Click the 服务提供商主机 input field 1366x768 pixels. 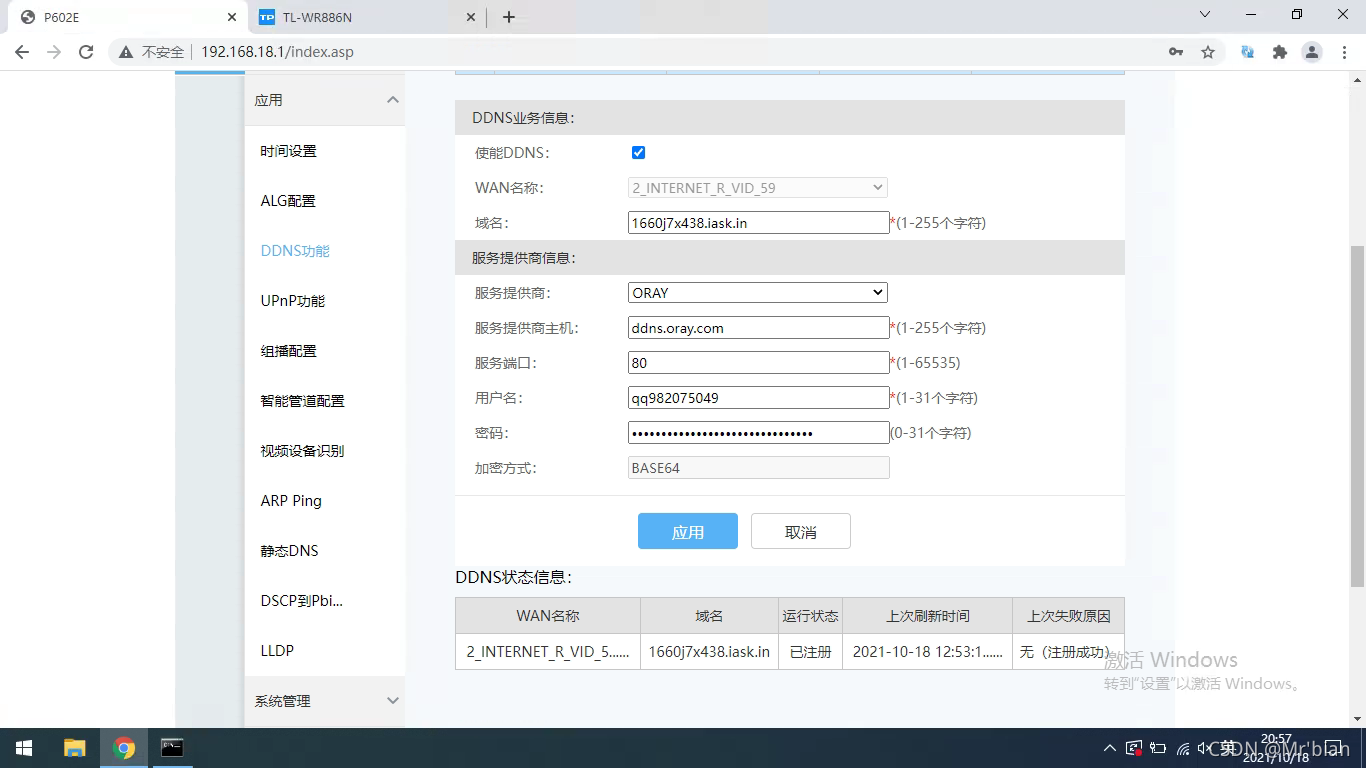[x=758, y=328]
